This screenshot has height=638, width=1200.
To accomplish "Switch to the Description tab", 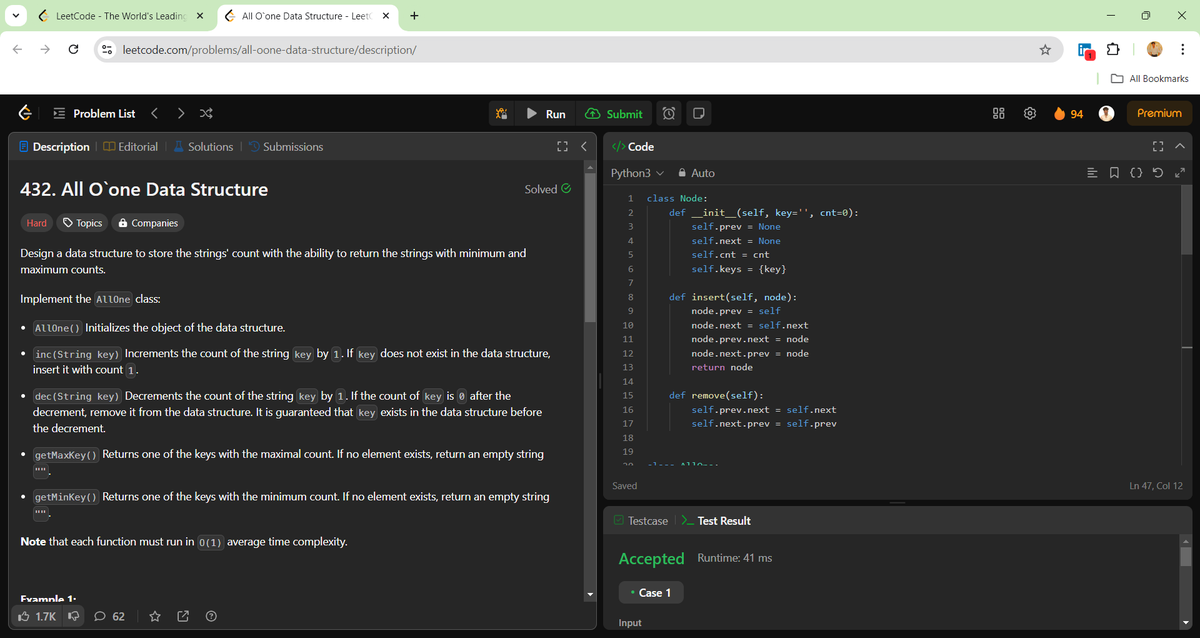I will pyautogui.click(x=54, y=147).
